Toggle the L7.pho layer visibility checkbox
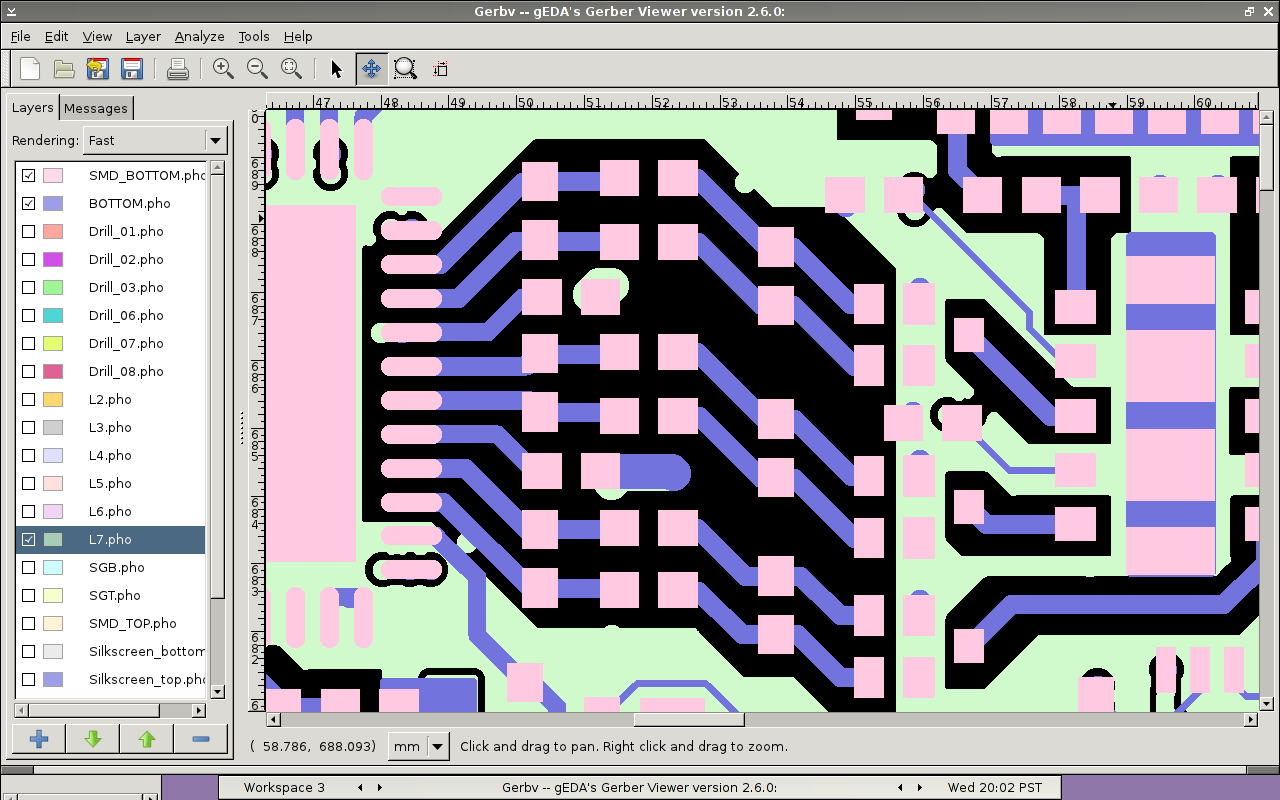The image size is (1280, 800). click(29, 539)
